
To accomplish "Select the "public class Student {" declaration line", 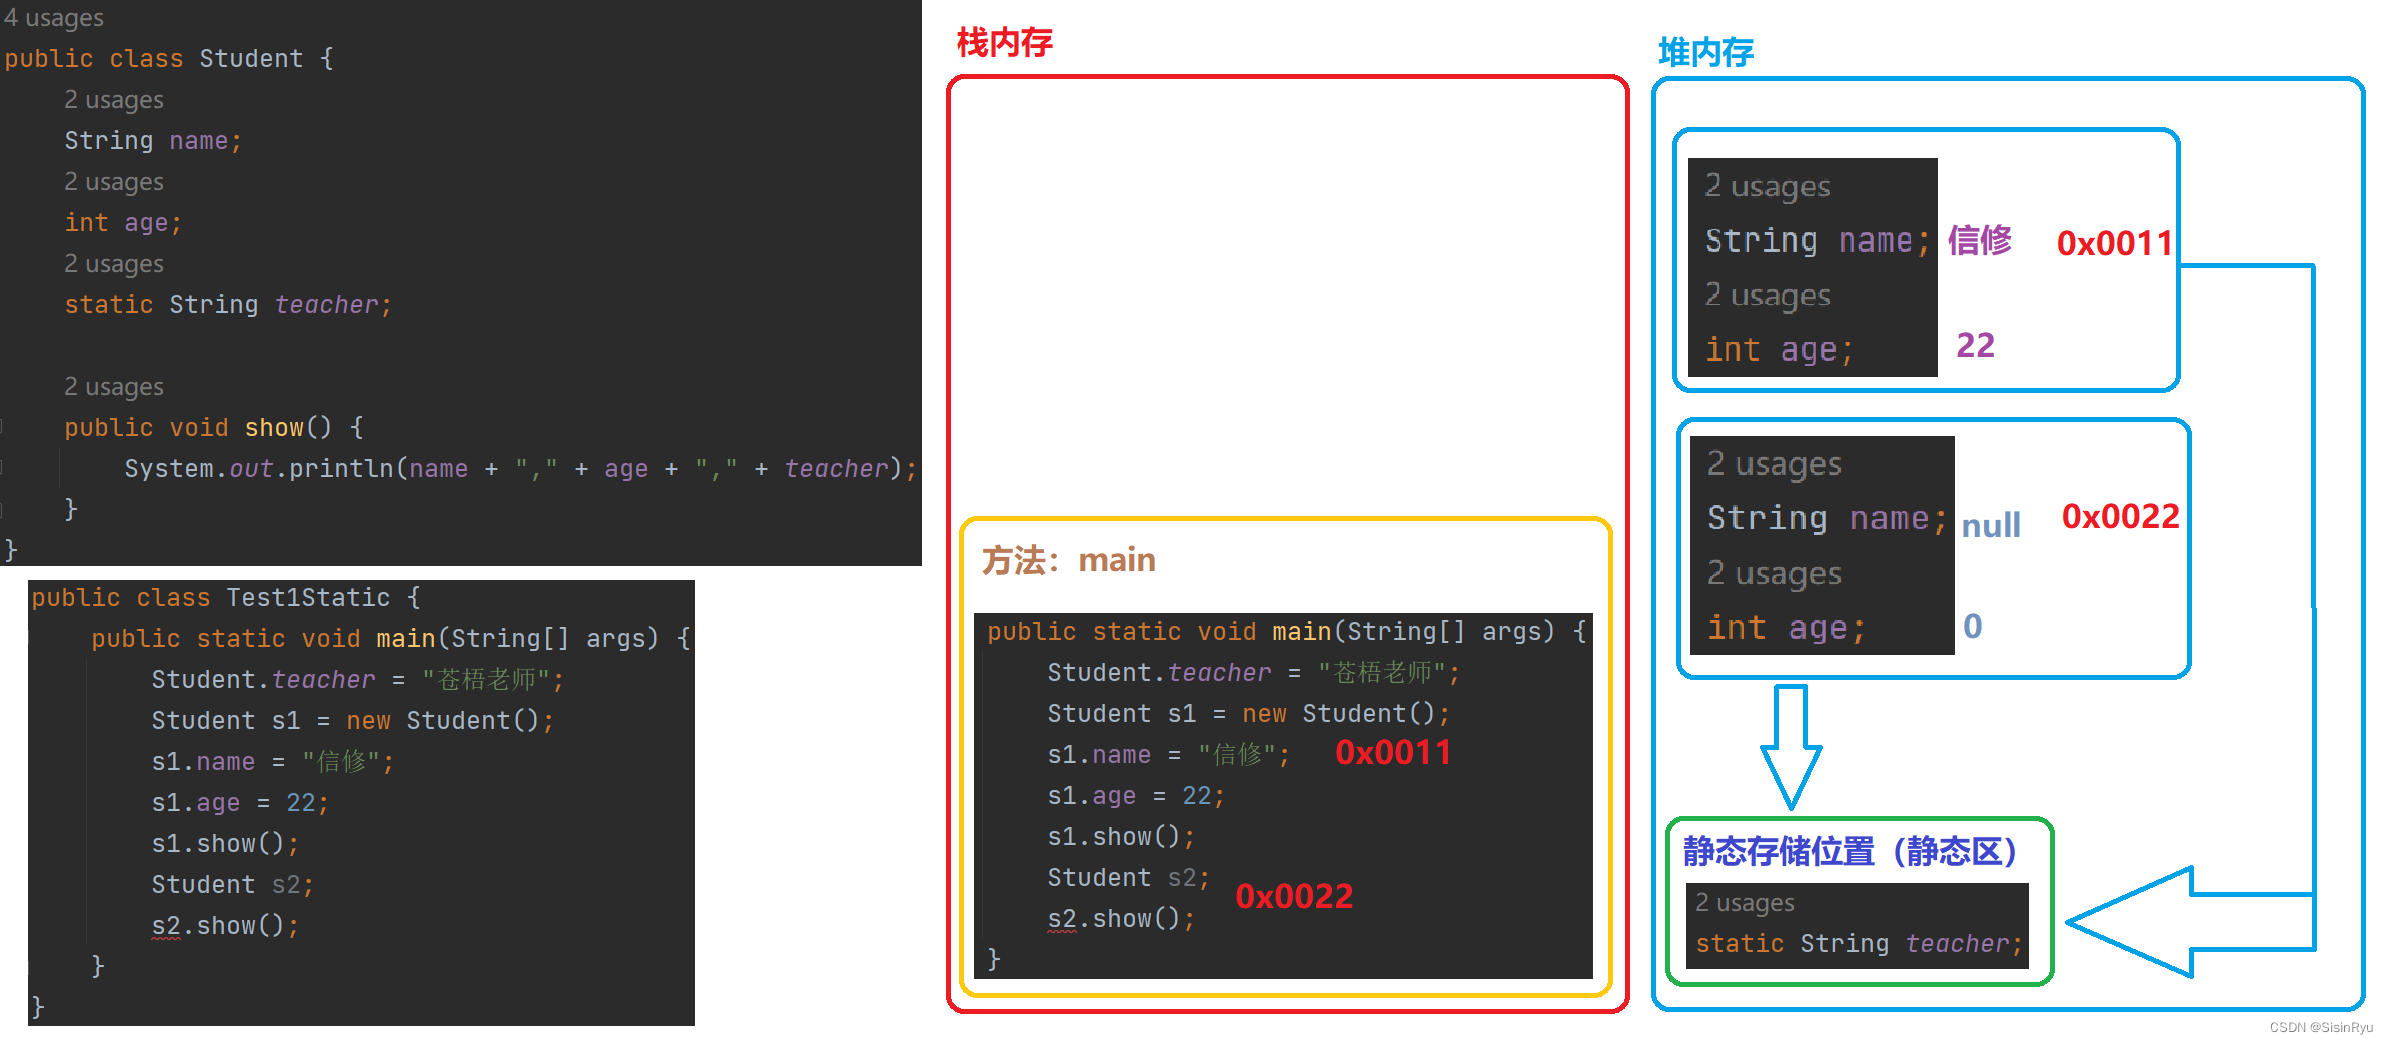I will 169,58.
